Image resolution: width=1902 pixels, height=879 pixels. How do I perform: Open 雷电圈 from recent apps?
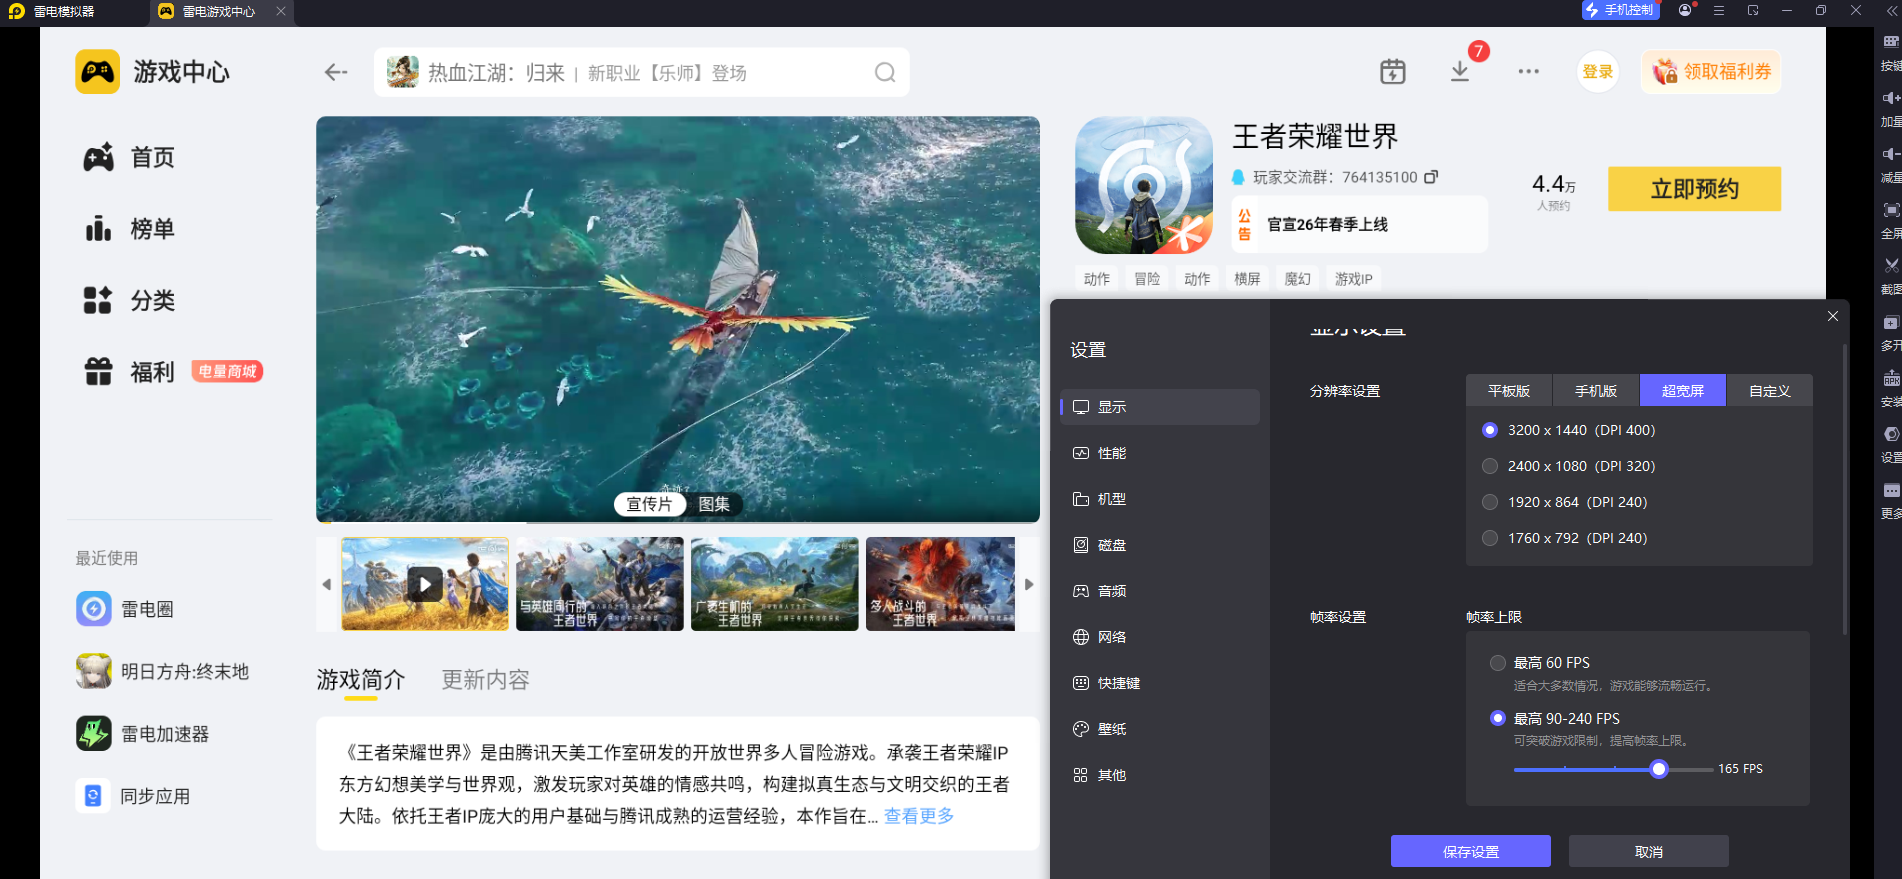coord(124,609)
